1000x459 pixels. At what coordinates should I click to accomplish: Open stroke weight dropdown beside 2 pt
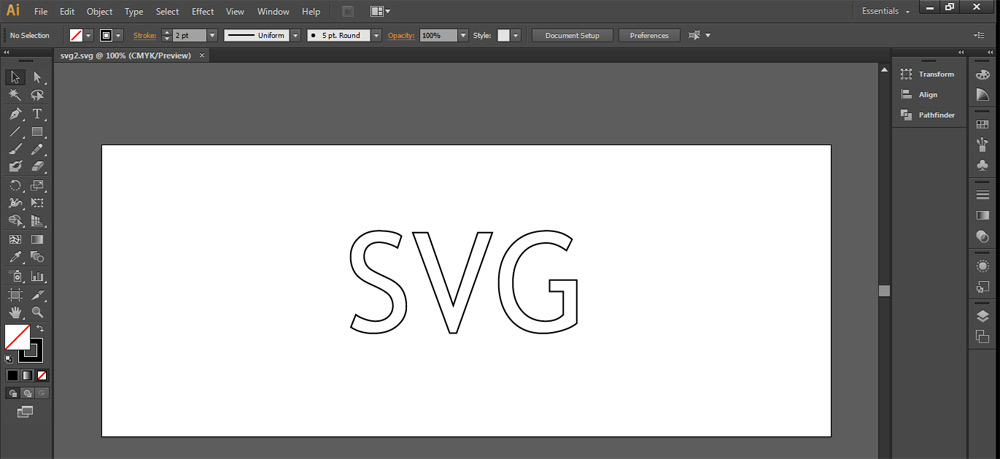tap(212, 36)
